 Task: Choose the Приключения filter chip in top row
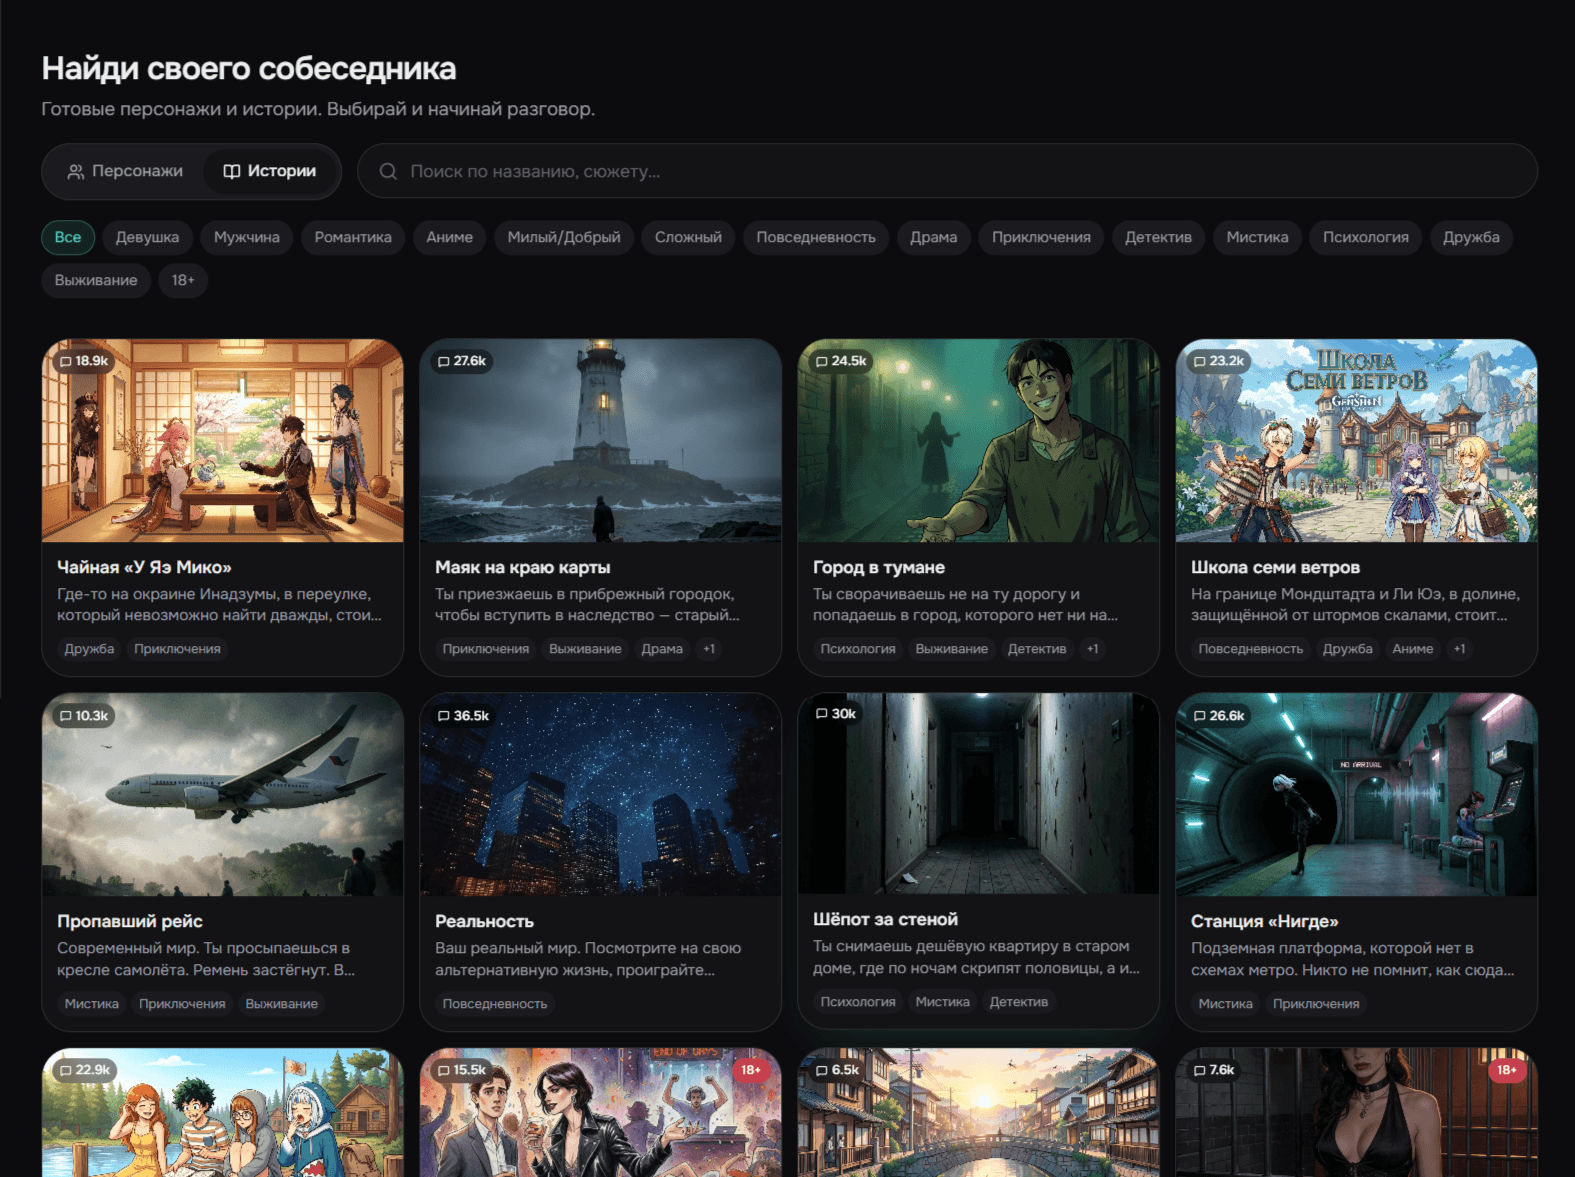pyautogui.click(x=1041, y=237)
